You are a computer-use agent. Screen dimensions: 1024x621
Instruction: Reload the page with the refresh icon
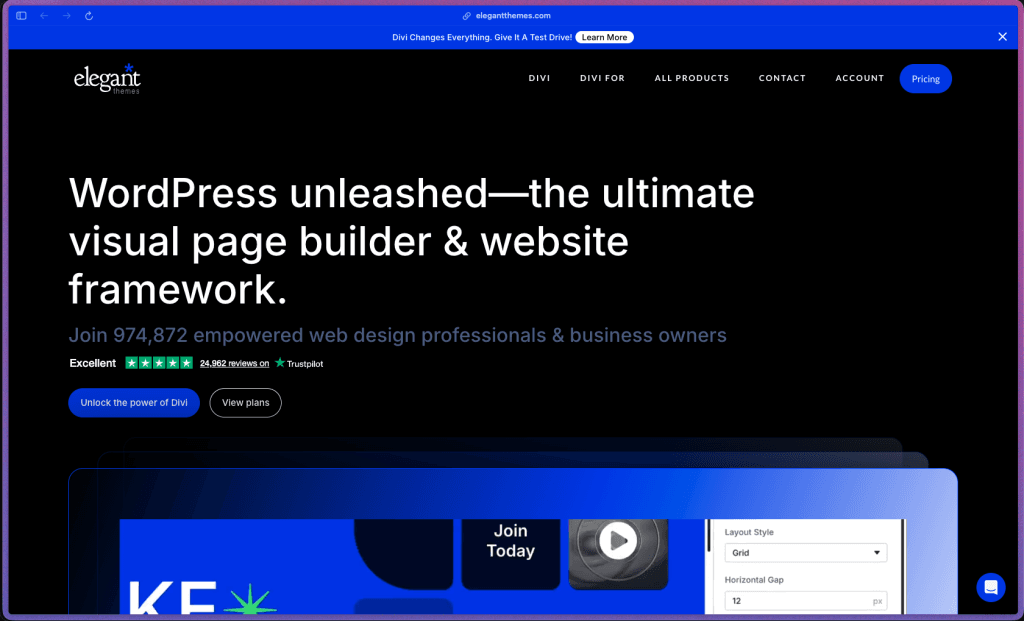click(x=89, y=16)
